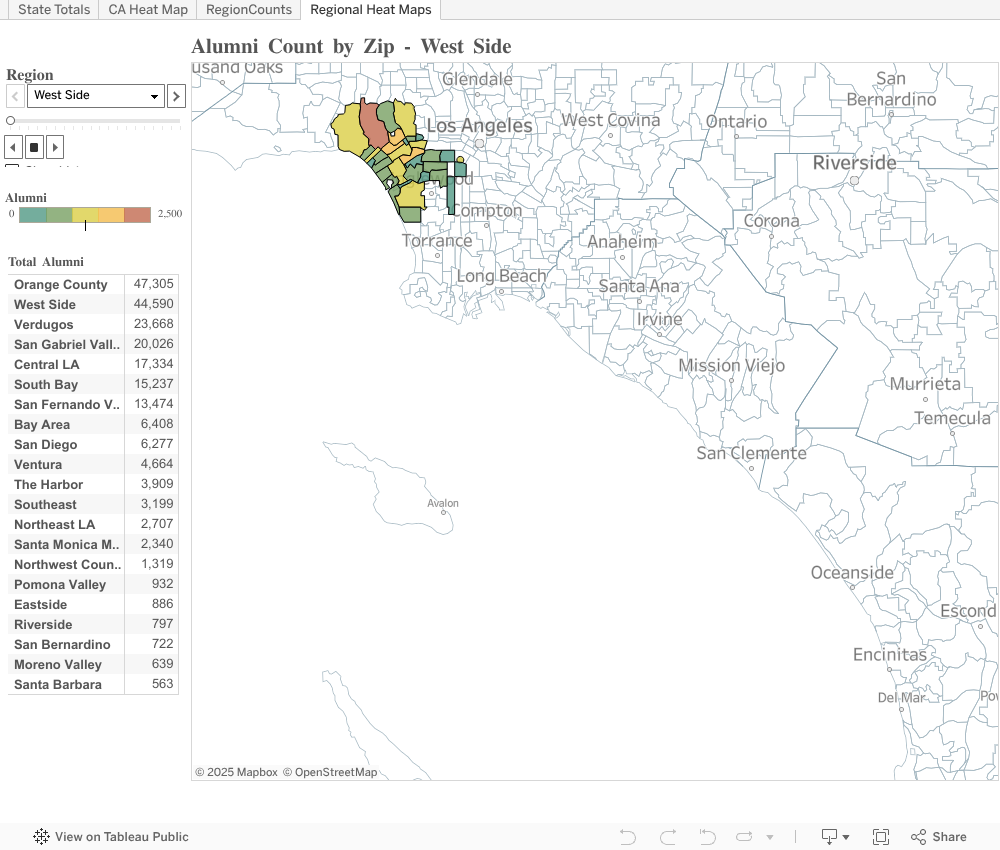This screenshot has width=1000, height=850.
Task: Open View on Tableau Public
Action: click(111, 837)
